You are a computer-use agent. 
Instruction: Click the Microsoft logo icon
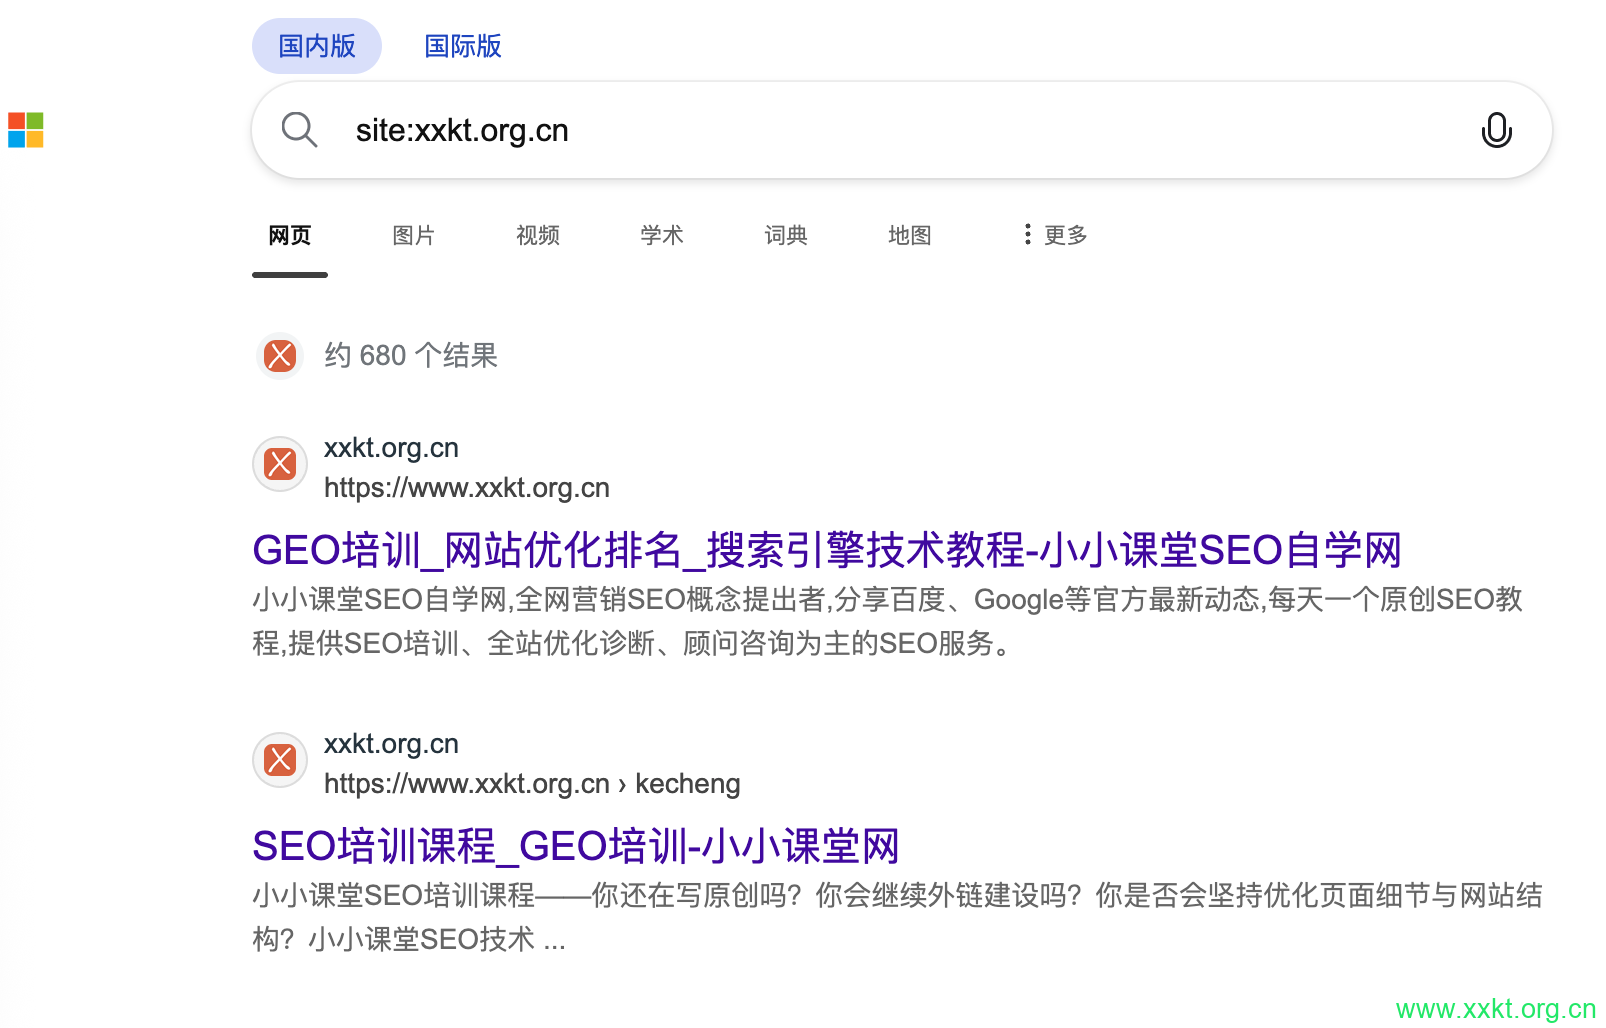tap(26, 130)
